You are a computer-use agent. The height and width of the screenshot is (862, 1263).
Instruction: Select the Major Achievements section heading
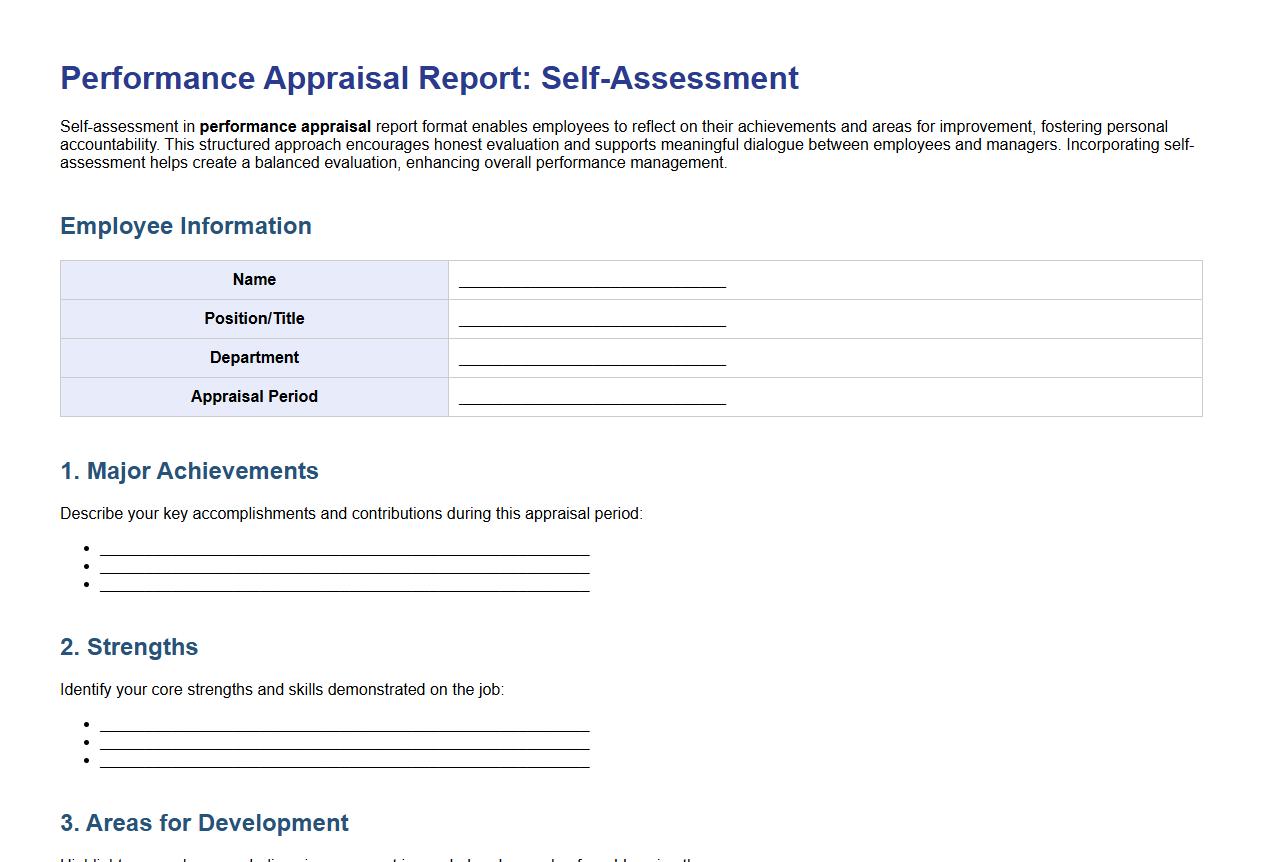coord(189,471)
